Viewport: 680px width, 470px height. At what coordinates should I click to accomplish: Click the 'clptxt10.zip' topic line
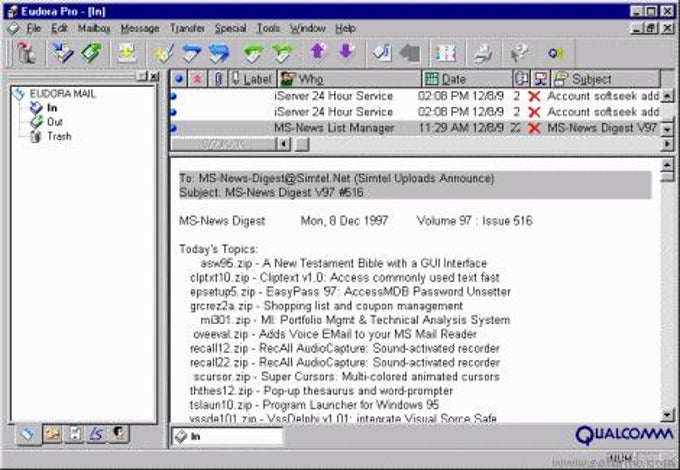click(x=345, y=277)
